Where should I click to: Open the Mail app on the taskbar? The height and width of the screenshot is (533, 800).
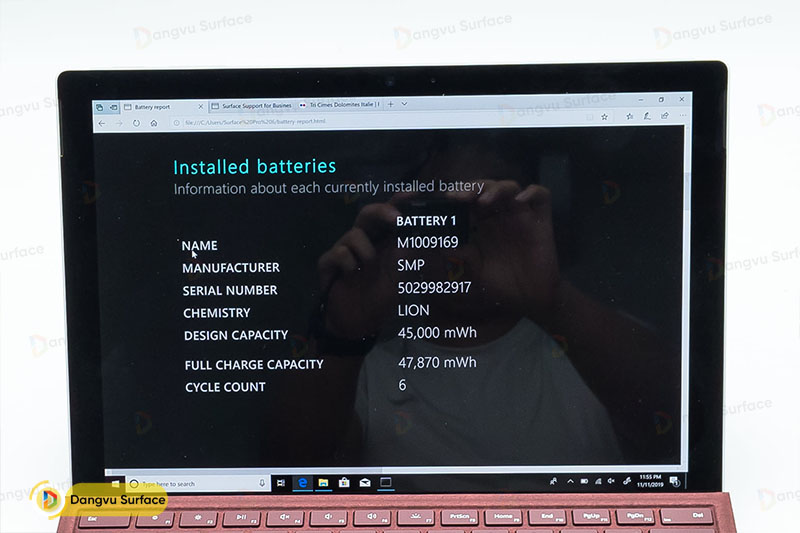(364, 483)
